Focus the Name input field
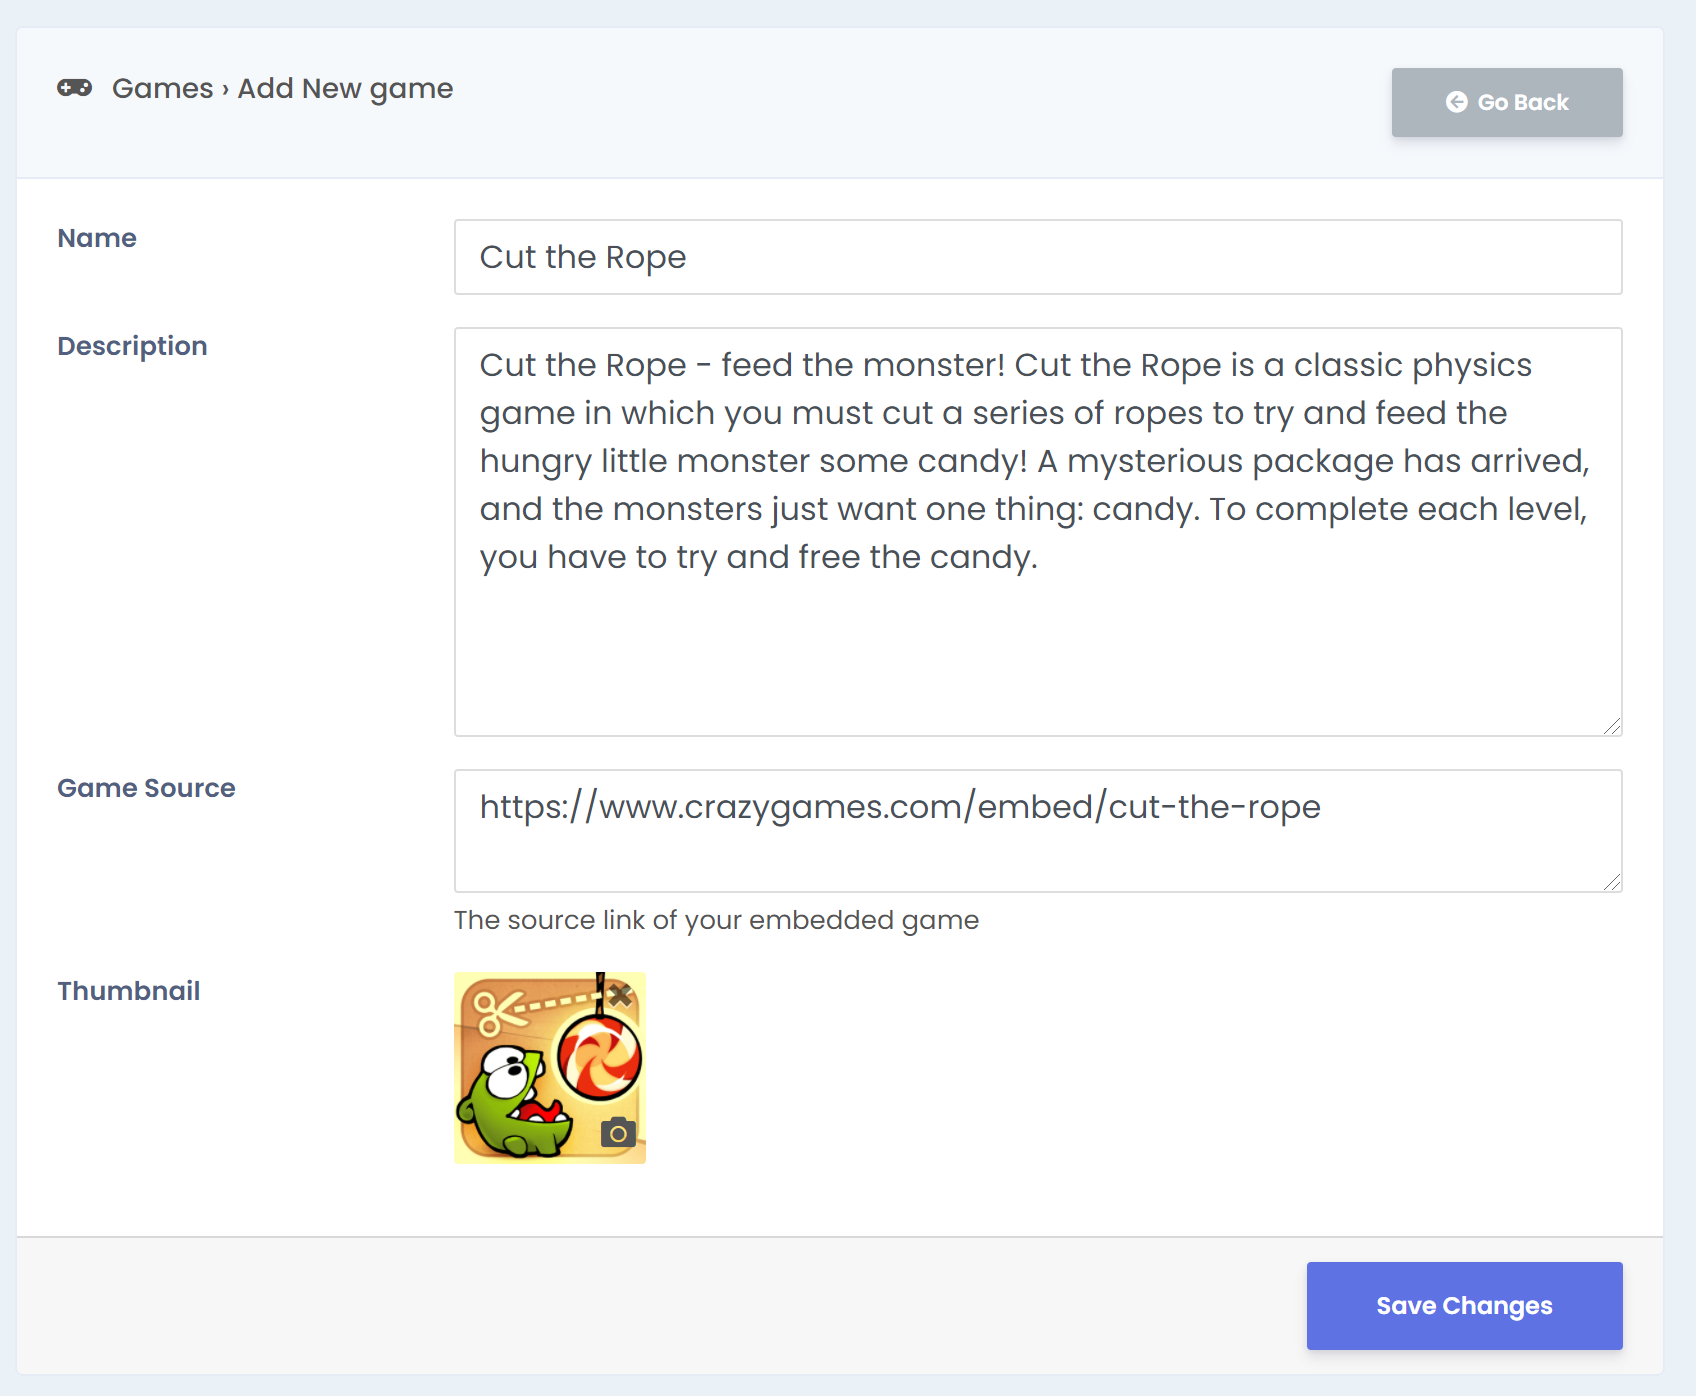Image resolution: width=1696 pixels, height=1396 pixels. point(1038,257)
